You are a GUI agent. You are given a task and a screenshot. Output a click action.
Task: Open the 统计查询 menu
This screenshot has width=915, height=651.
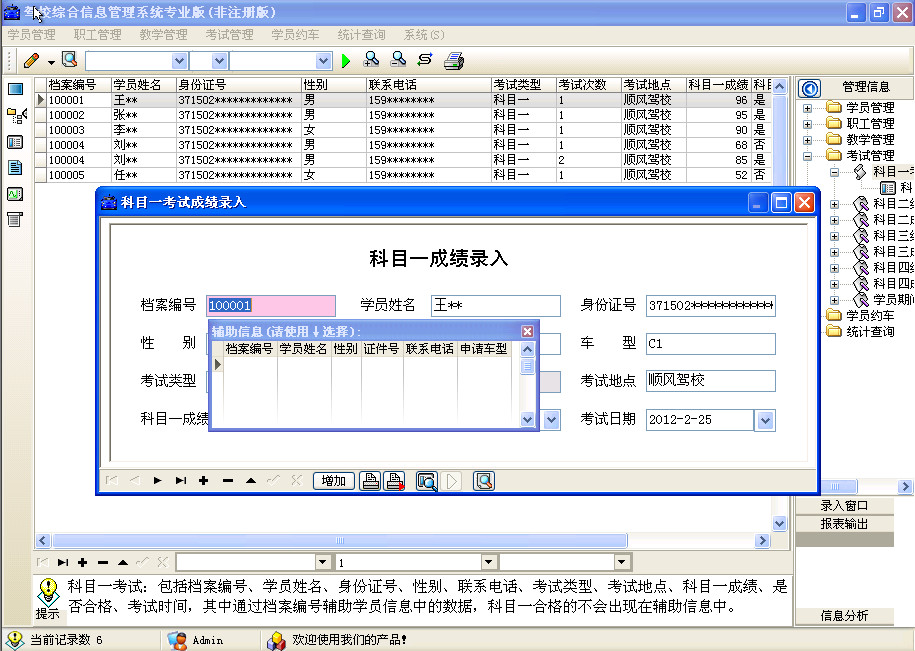[x=361, y=34]
